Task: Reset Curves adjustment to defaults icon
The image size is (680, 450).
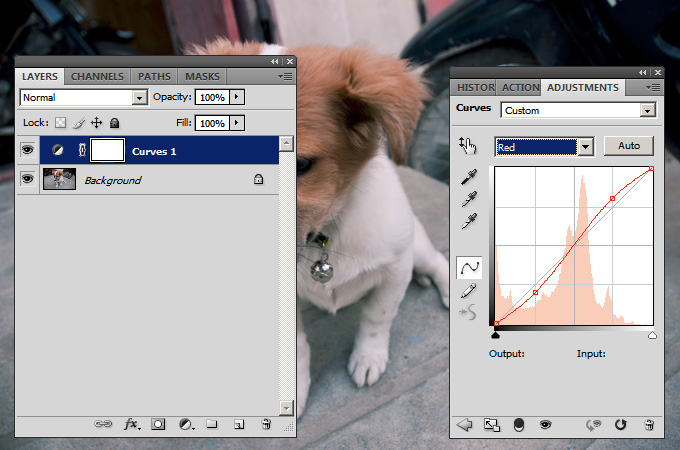Action: tap(621, 424)
